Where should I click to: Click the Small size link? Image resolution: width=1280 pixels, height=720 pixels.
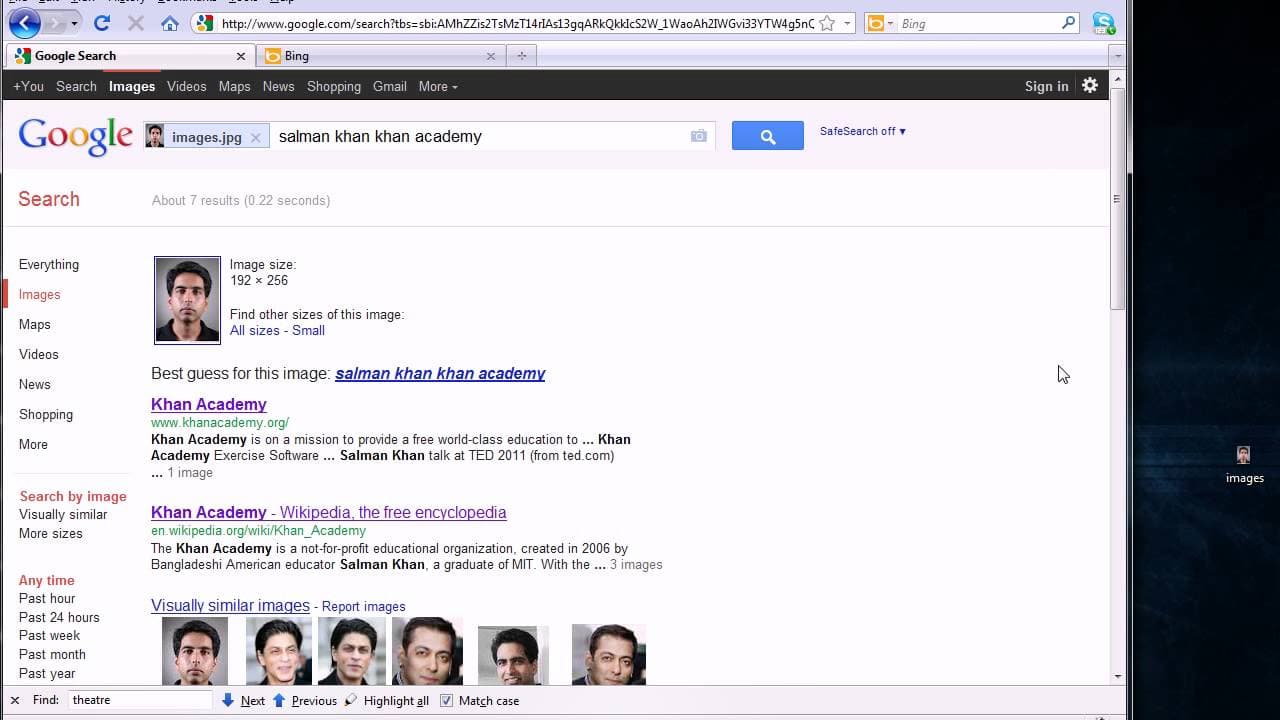308,330
